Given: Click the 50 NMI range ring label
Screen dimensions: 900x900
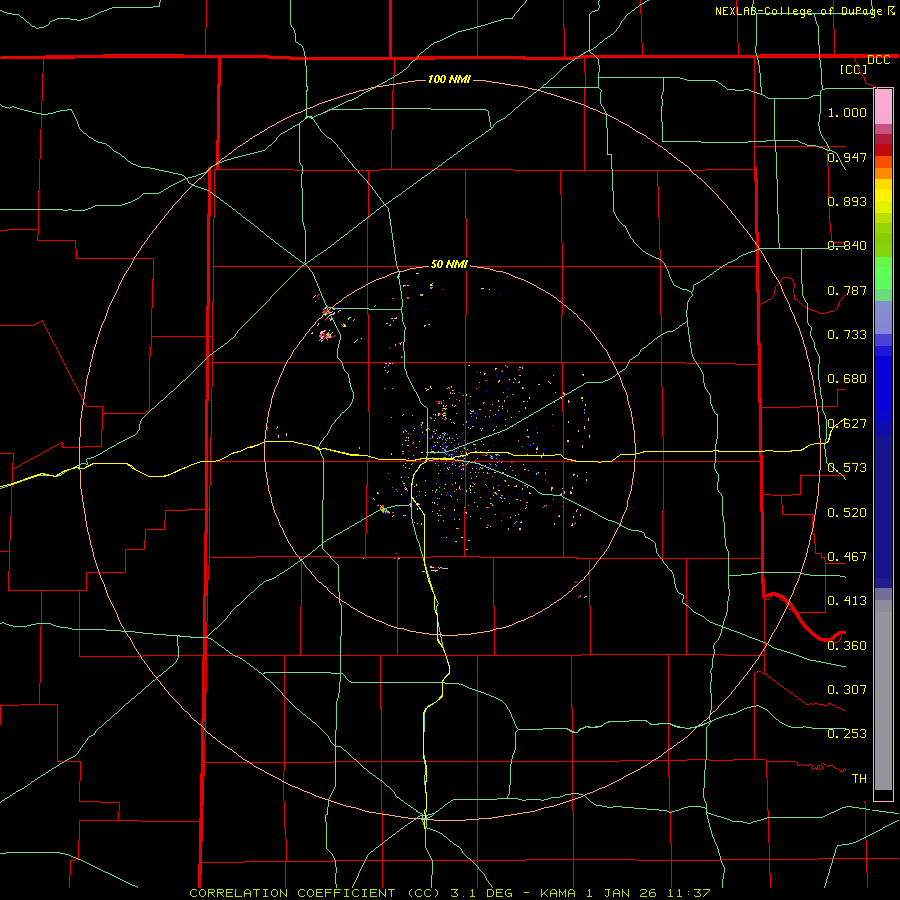Looking at the screenshot, I should pos(449,264).
